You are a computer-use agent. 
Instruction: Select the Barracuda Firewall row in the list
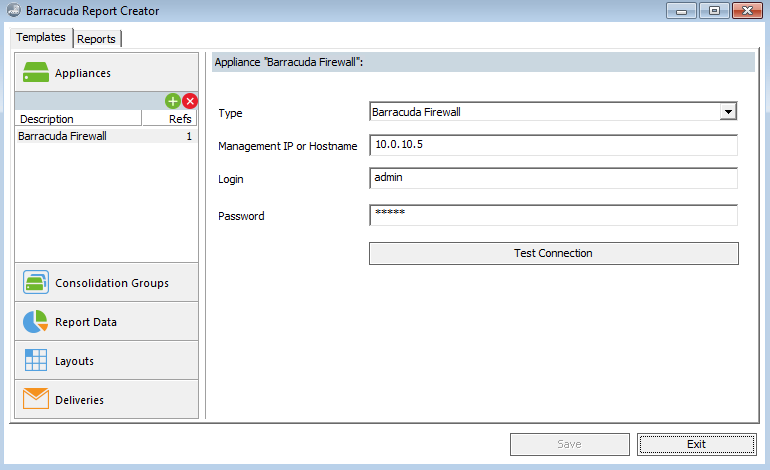click(x=106, y=136)
